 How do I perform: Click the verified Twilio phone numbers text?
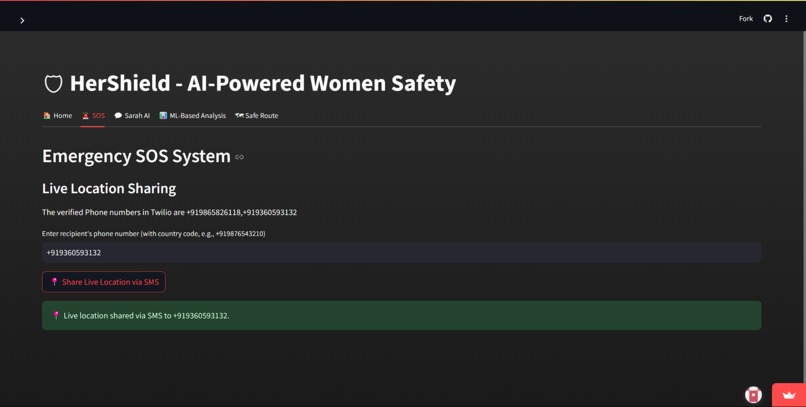(x=170, y=212)
